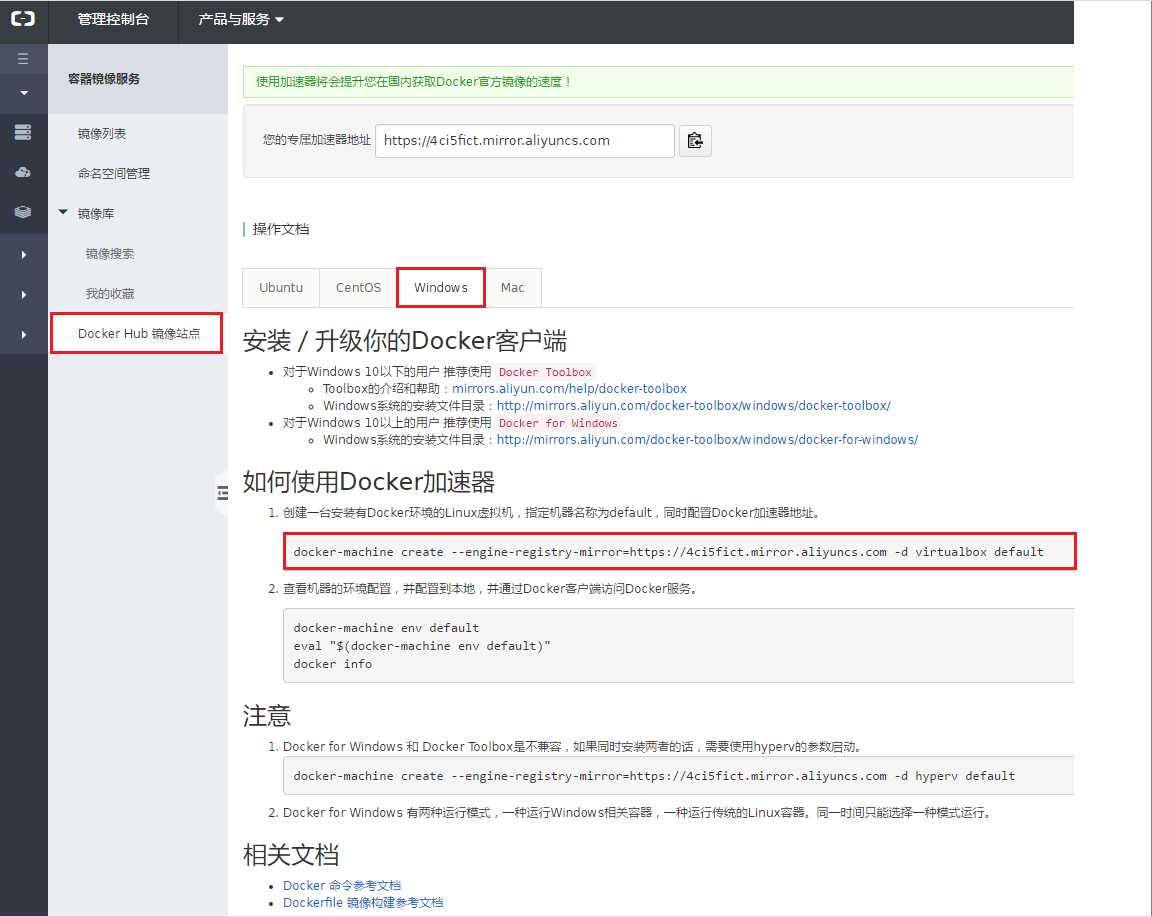Click the 操作文档 section heading
This screenshot has height=917, width=1152.
pos(281,229)
